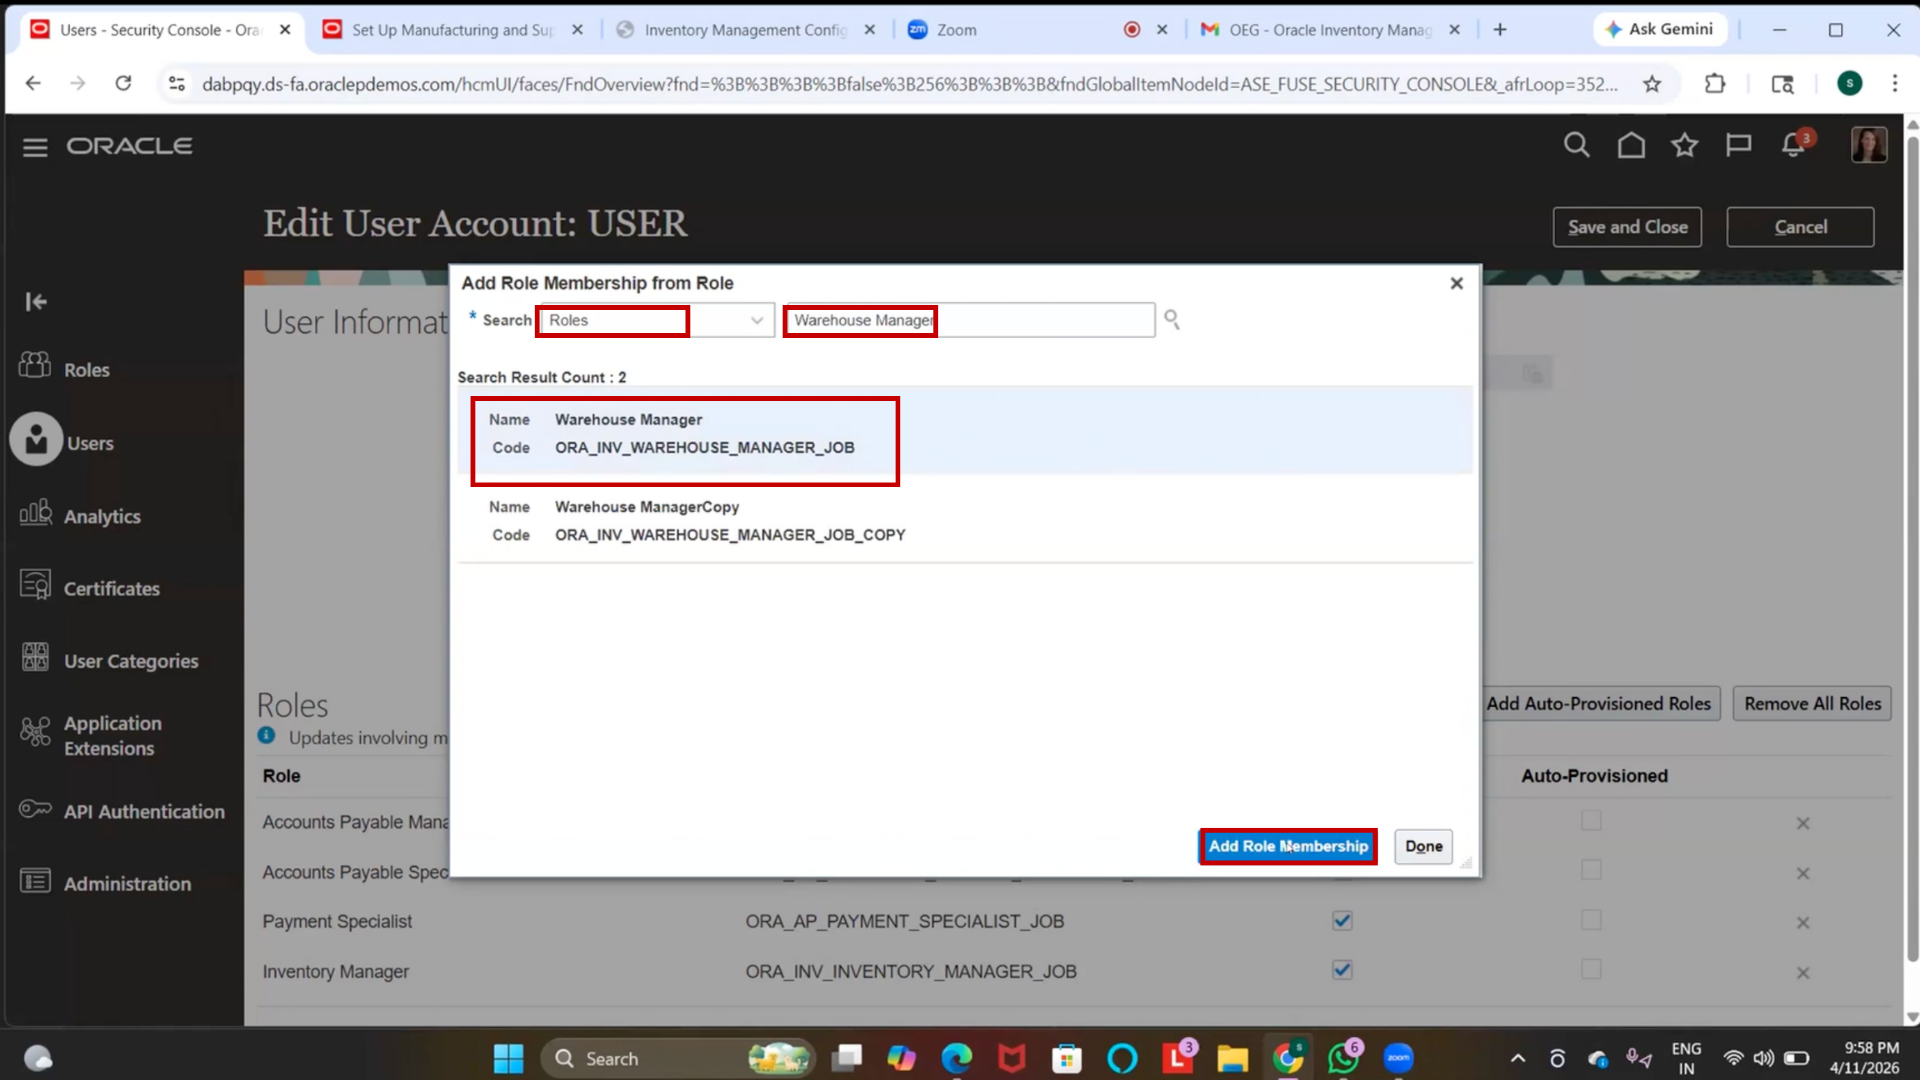Open the Chrome extensions puzzle icon
Viewport: 1920px width, 1080px height.
click(x=1715, y=84)
